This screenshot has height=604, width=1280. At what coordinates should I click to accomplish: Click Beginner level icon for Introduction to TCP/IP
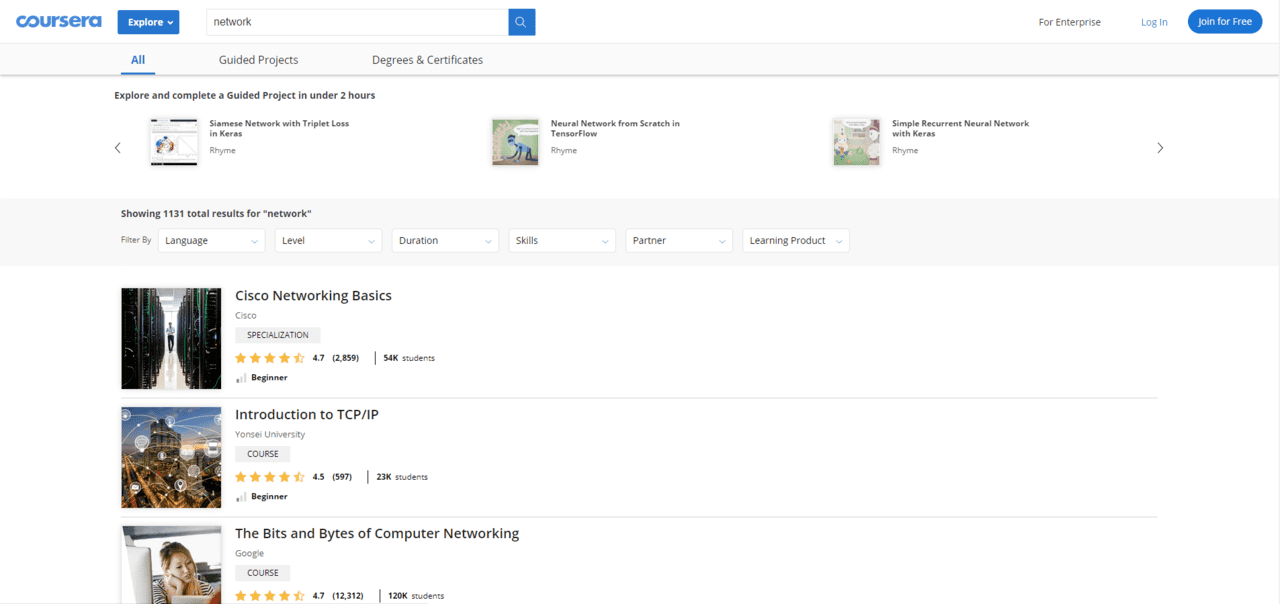point(241,497)
